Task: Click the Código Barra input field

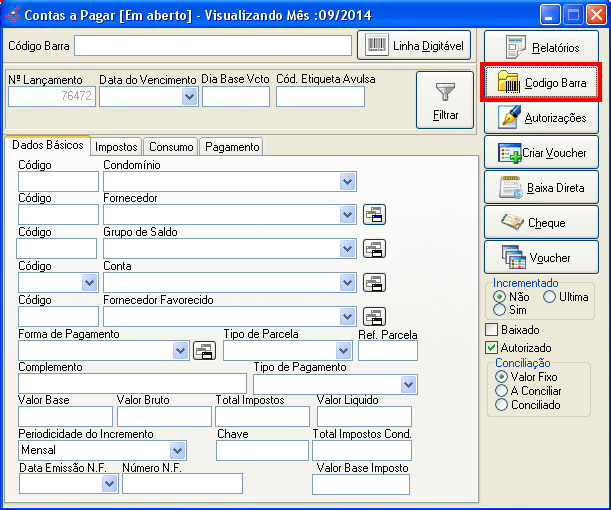Action: [212, 46]
